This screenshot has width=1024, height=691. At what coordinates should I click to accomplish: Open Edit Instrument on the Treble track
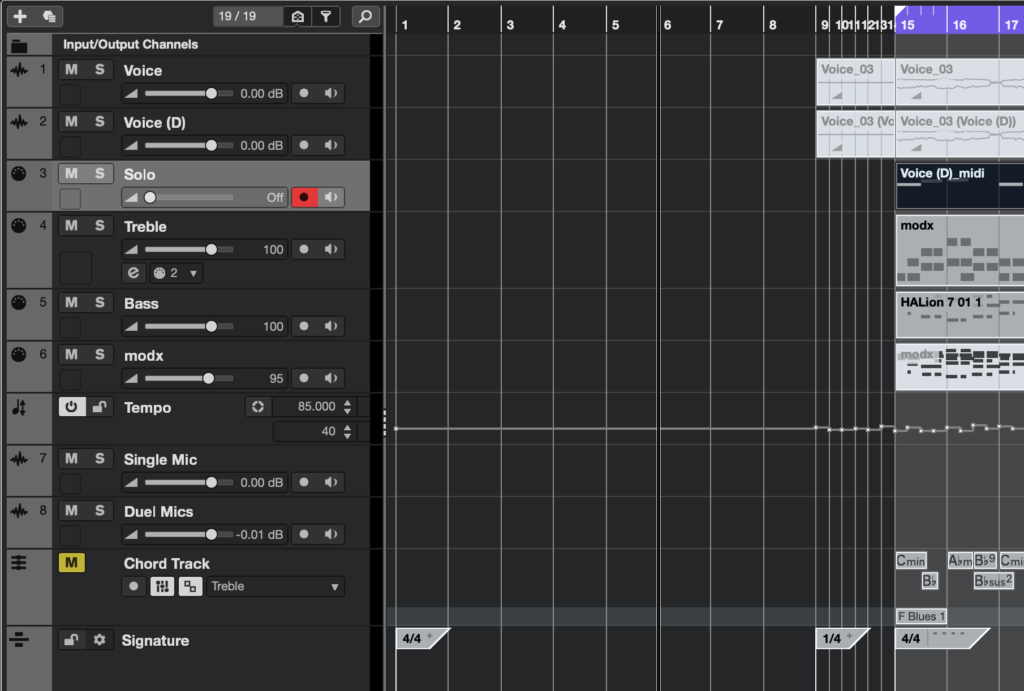134,273
